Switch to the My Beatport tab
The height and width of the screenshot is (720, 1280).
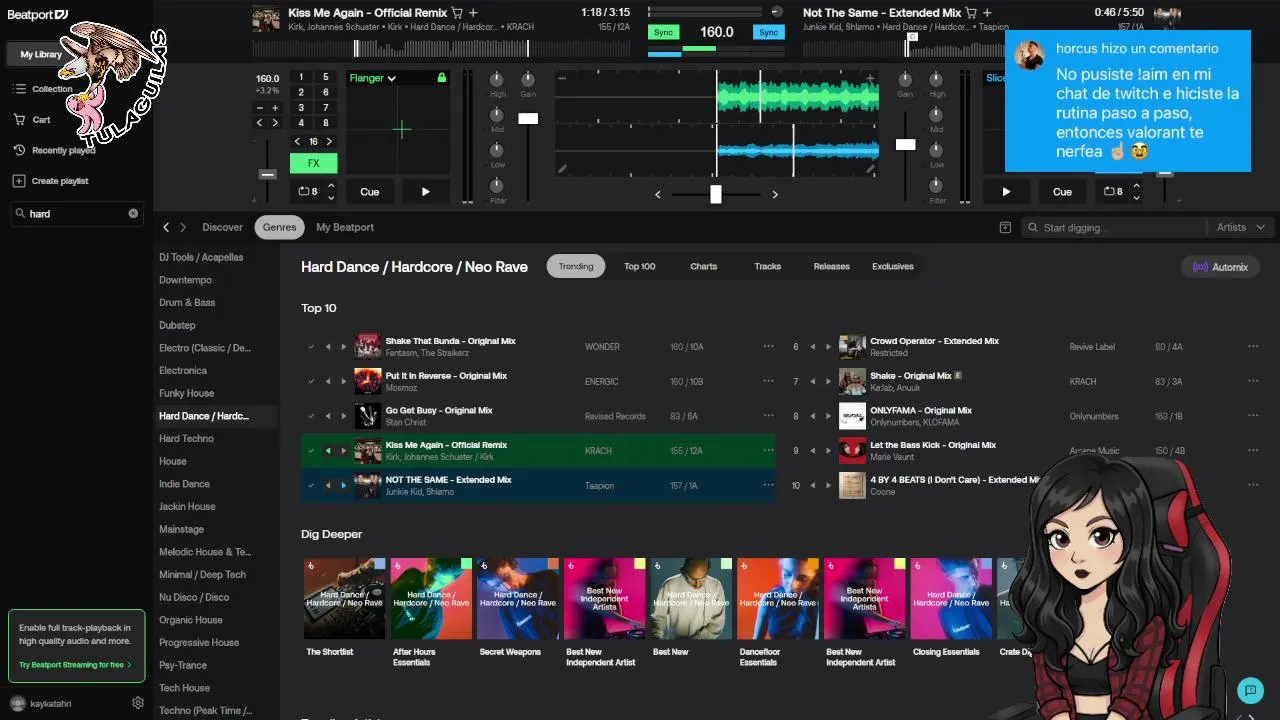(345, 227)
